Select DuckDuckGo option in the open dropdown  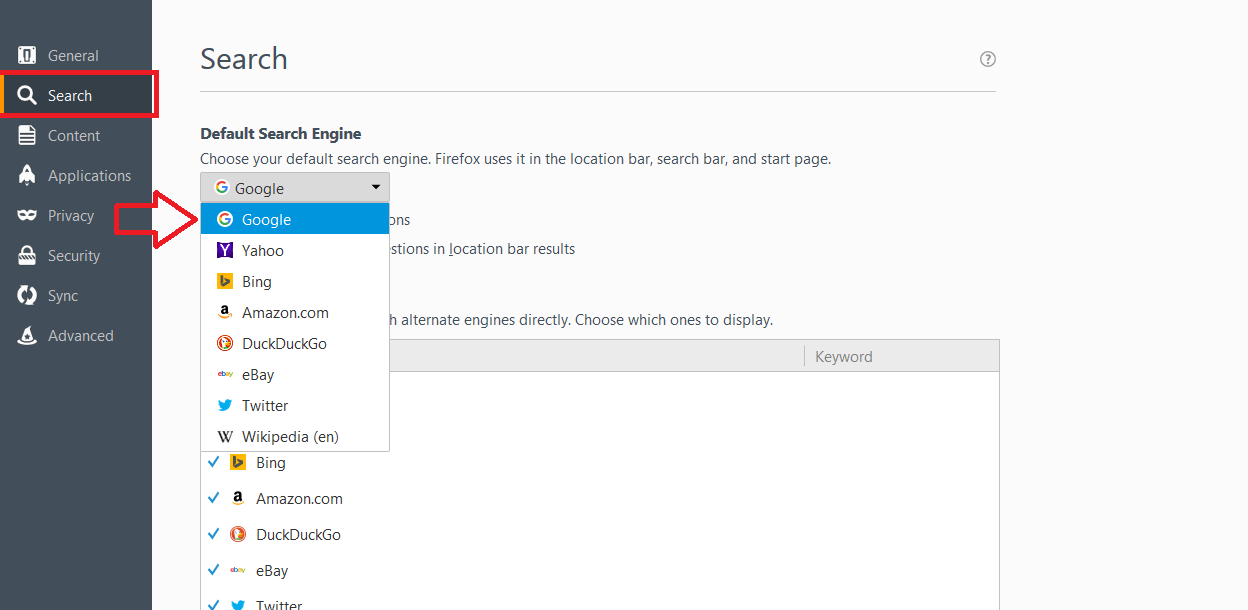(x=284, y=344)
